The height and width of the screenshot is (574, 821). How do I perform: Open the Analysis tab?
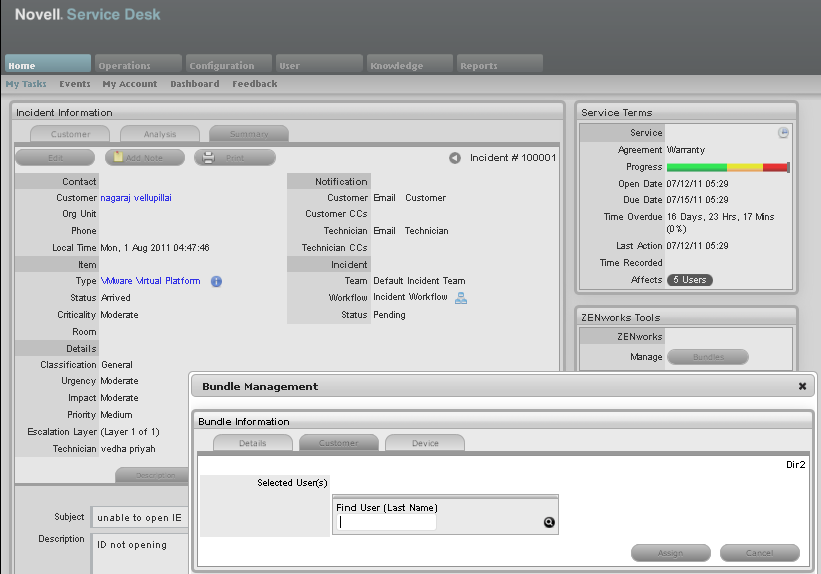click(x=160, y=134)
